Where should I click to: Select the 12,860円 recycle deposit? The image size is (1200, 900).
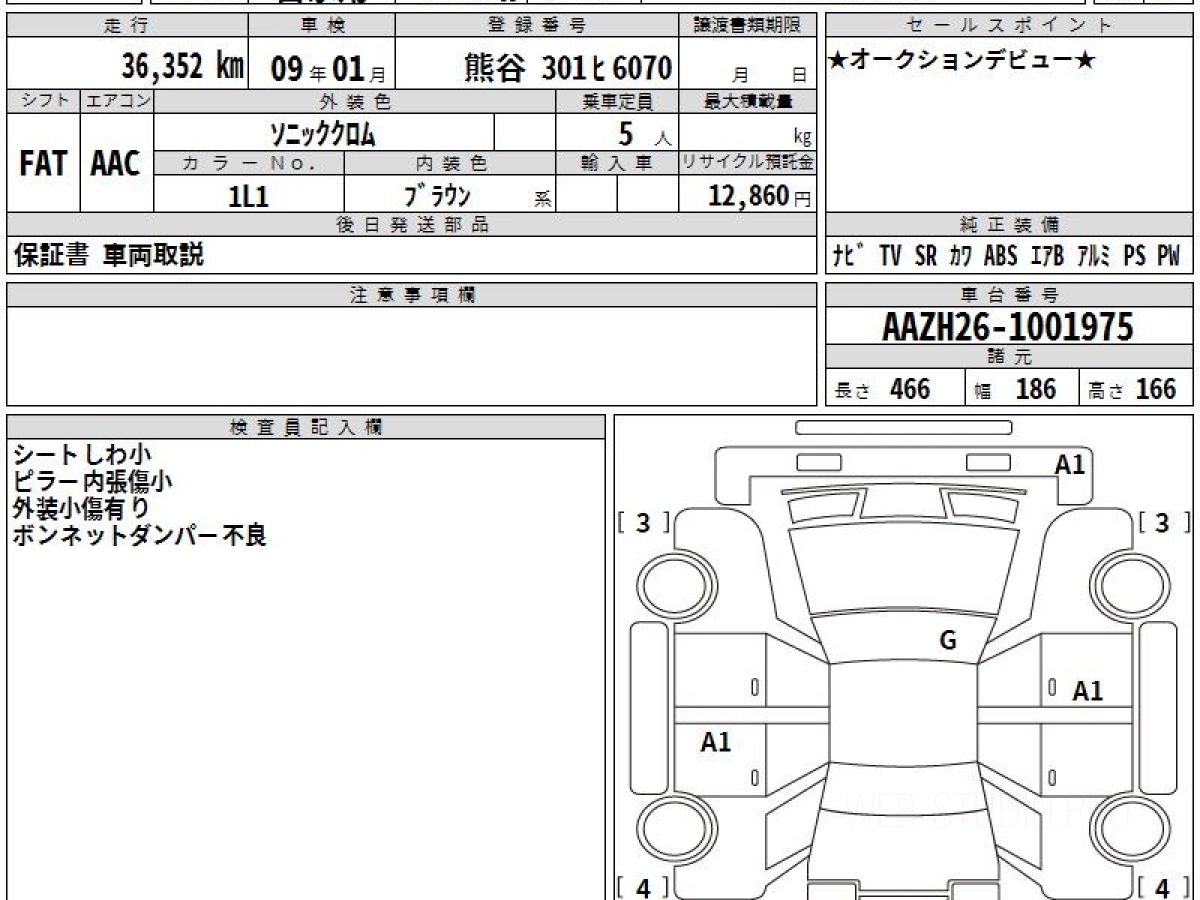[759, 195]
